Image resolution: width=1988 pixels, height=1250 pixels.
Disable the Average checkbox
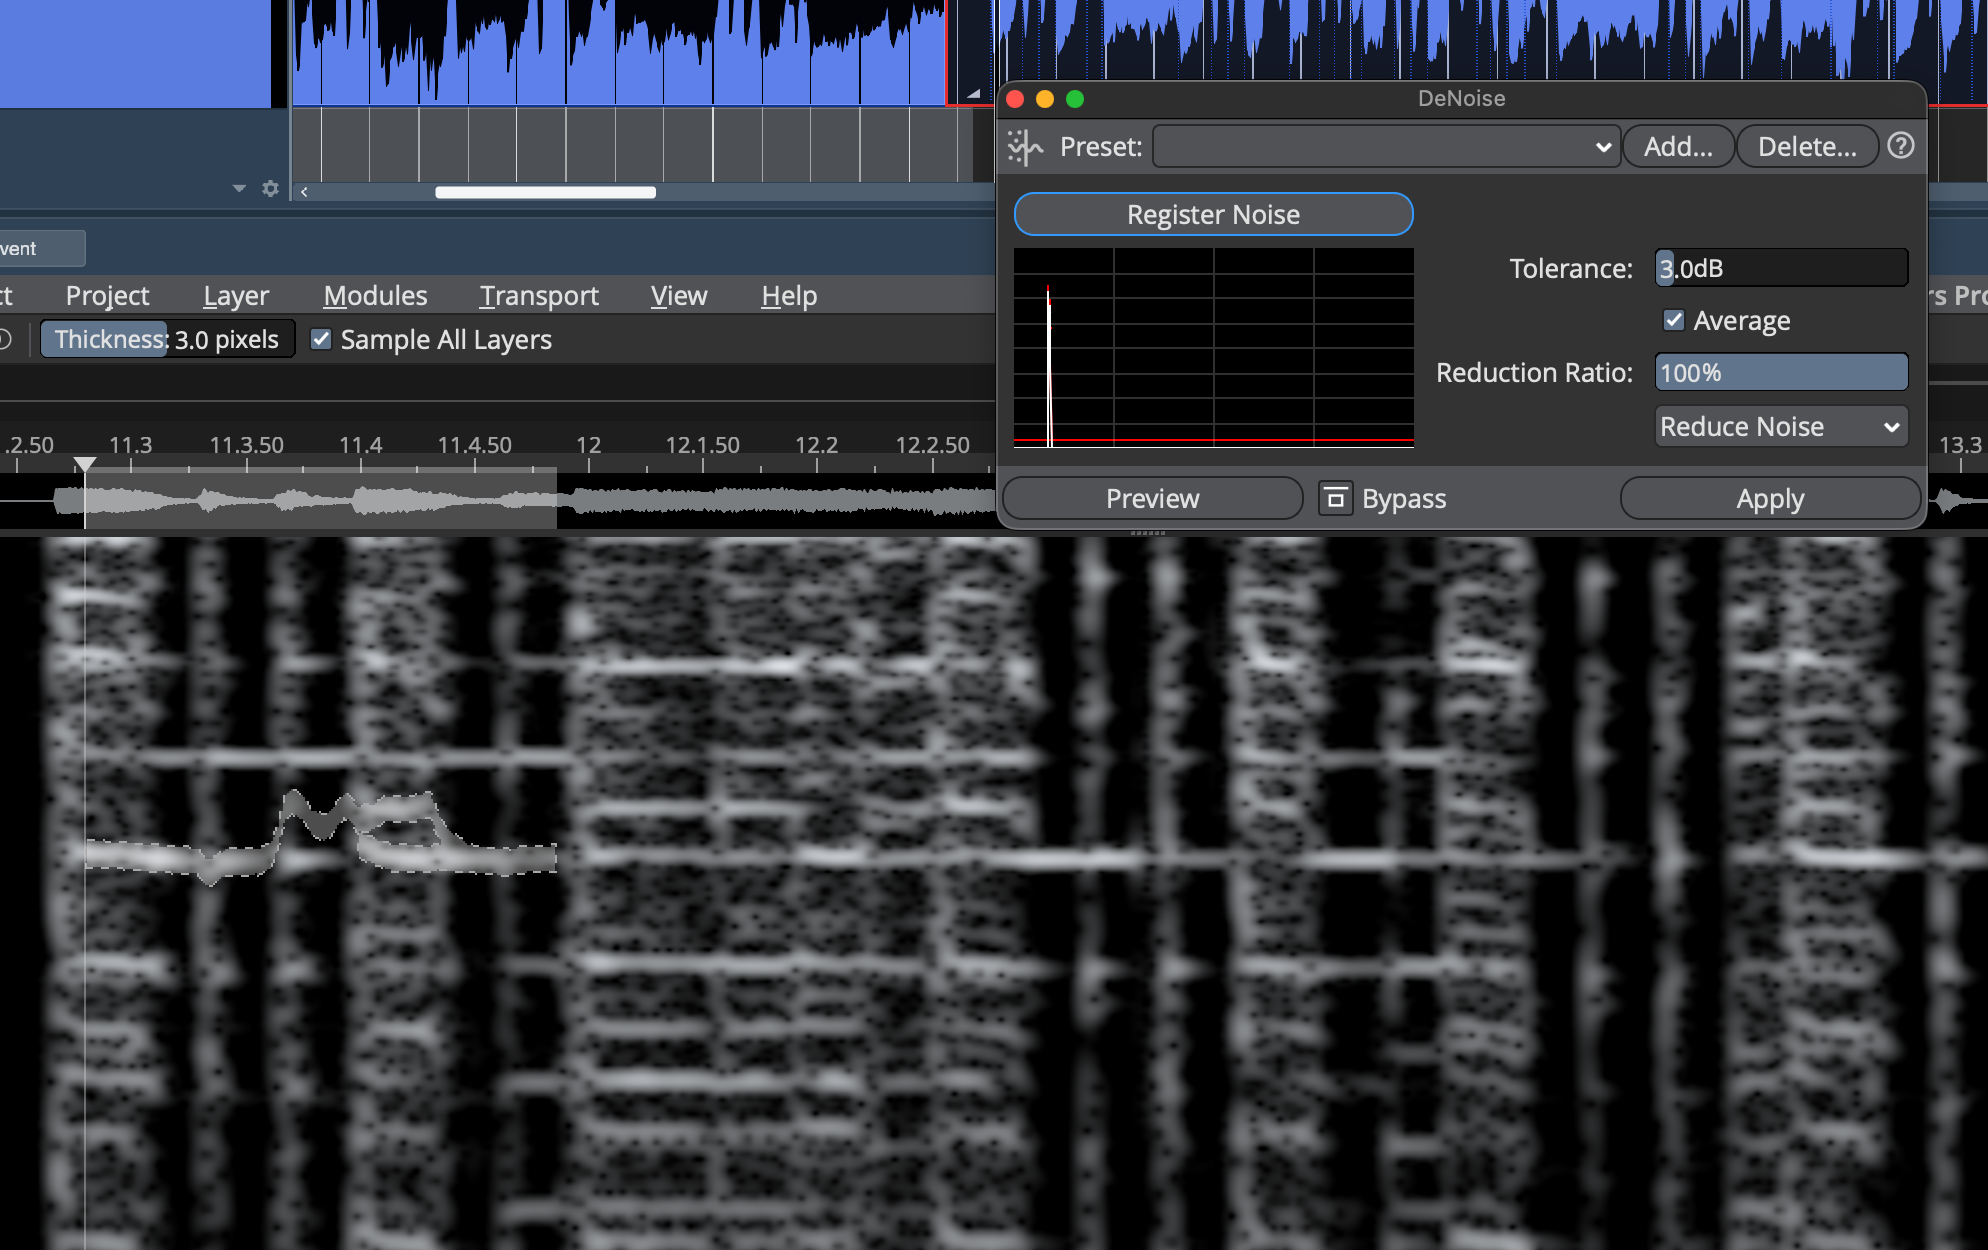click(x=1674, y=320)
